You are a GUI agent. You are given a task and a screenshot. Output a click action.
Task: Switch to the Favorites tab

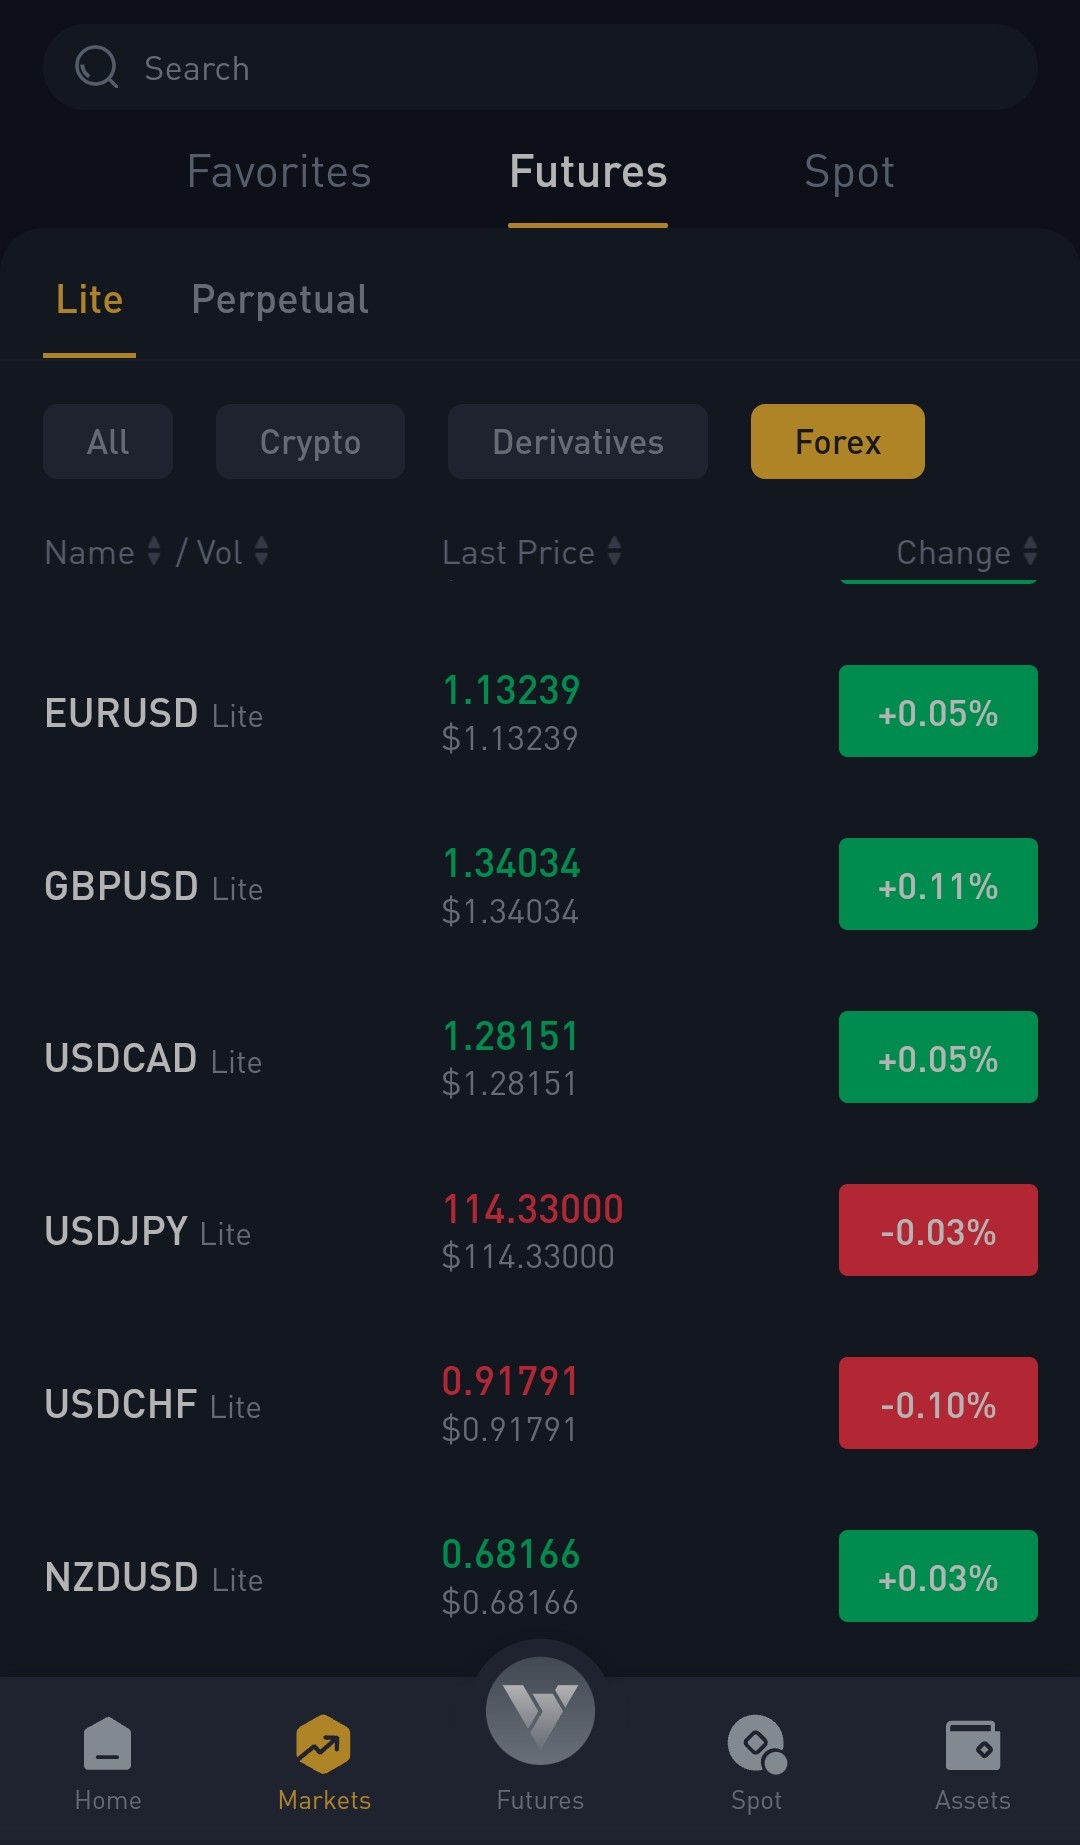point(279,172)
